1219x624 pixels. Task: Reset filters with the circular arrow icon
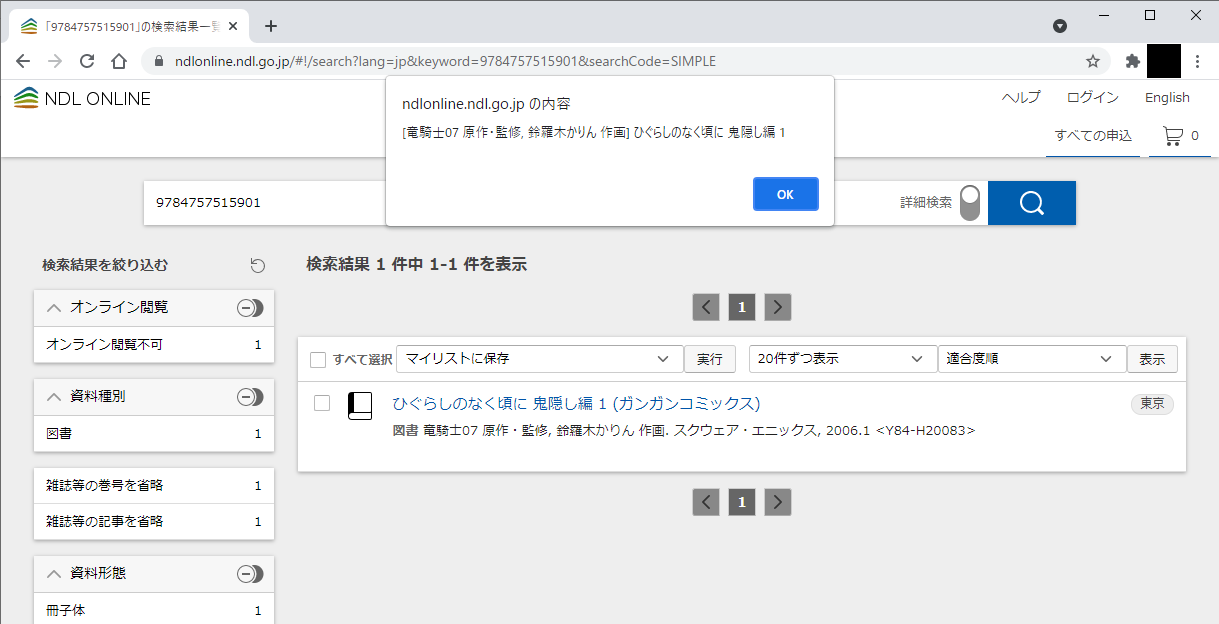pos(257,265)
